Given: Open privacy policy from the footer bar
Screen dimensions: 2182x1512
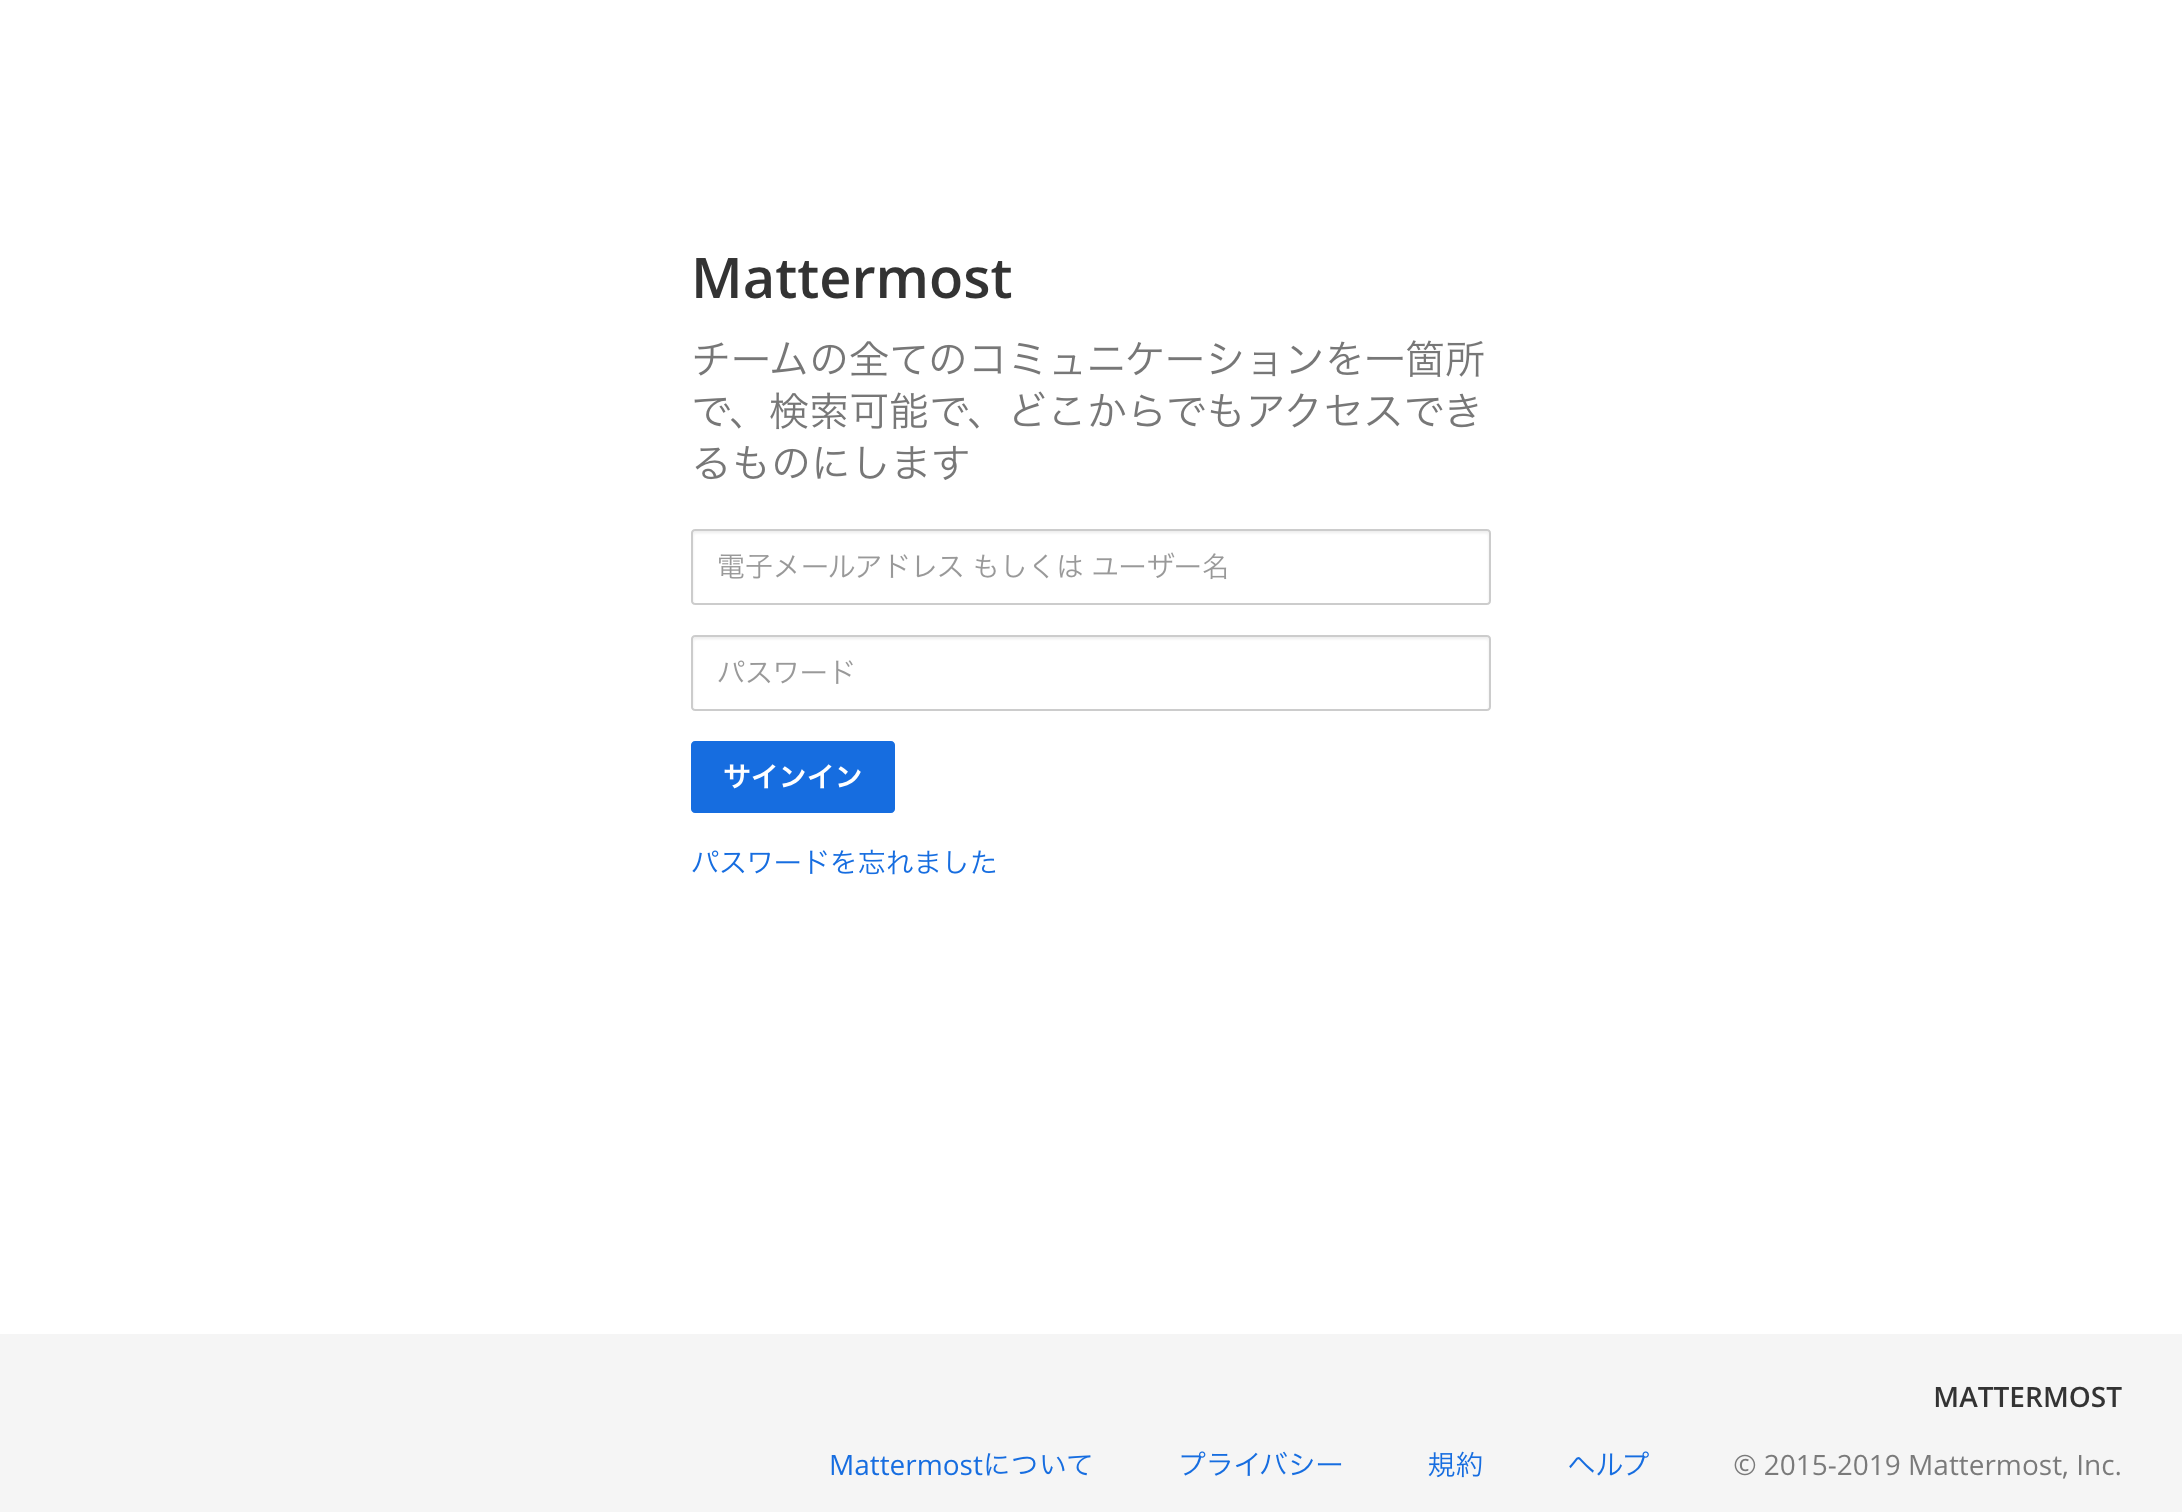Looking at the screenshot, I should (x=1262, y=1464).
